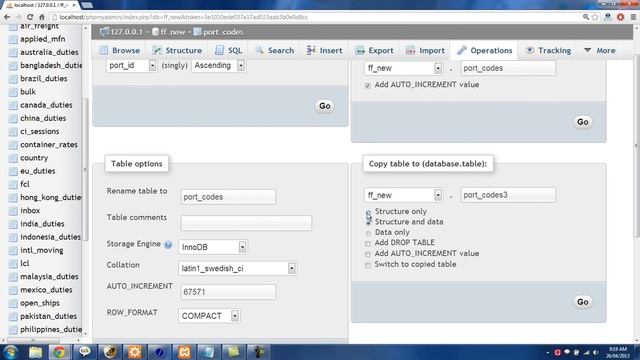Bookmark page with star icon
Viewport: 640px width, 360px height.
click(595, 17)
